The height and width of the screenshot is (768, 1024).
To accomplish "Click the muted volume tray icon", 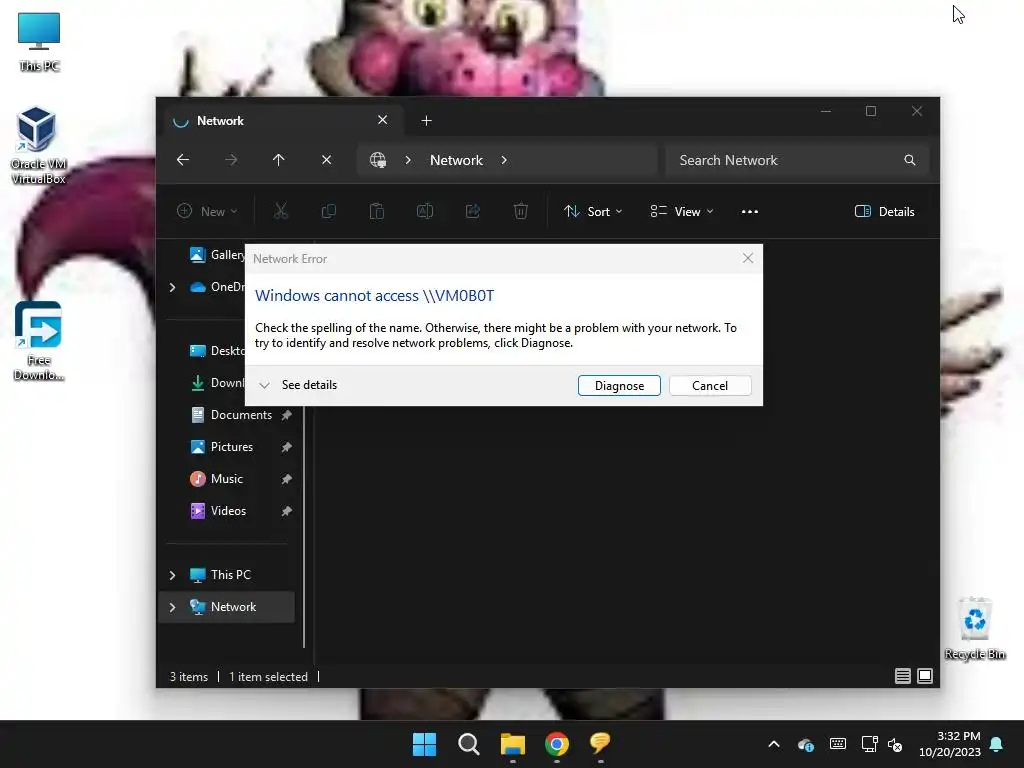I will click(x=895, y=744).
